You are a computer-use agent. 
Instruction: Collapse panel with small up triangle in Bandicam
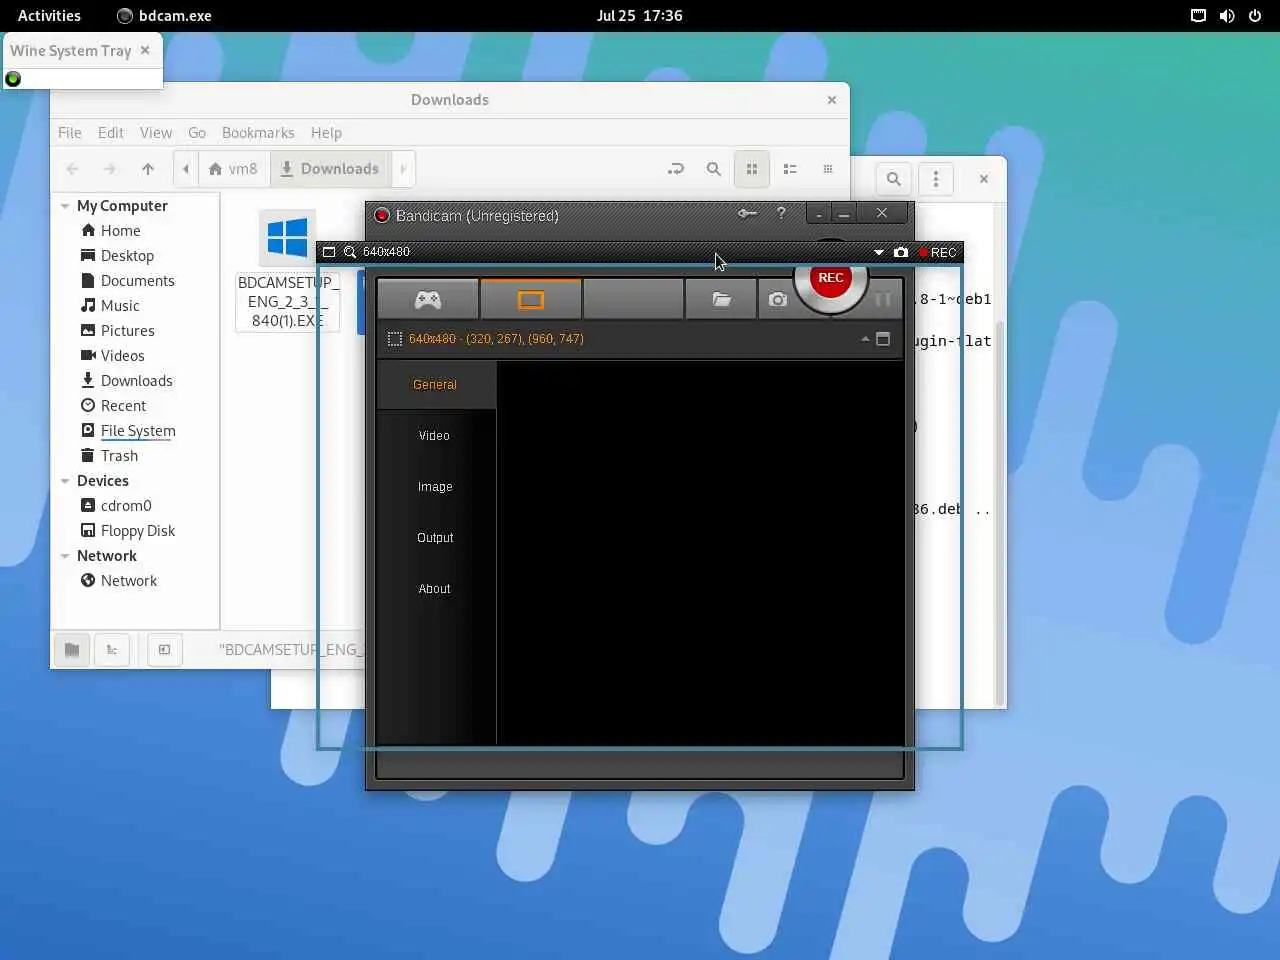click(x=865, y=339)
